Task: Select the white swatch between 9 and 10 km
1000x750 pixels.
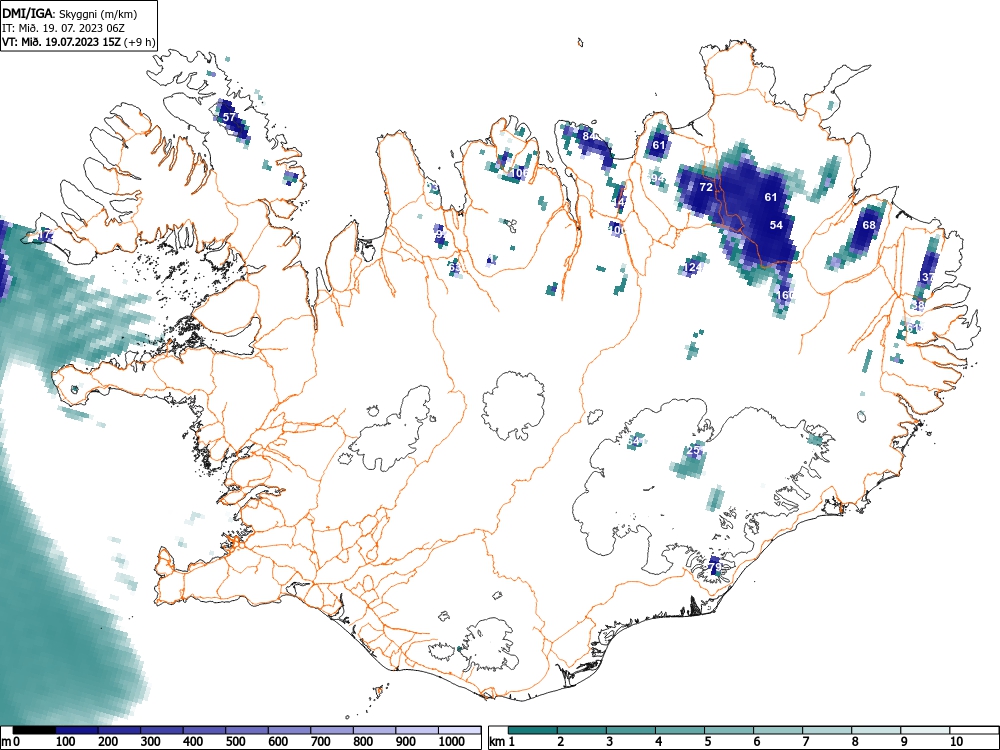Action: coord(925,730)
